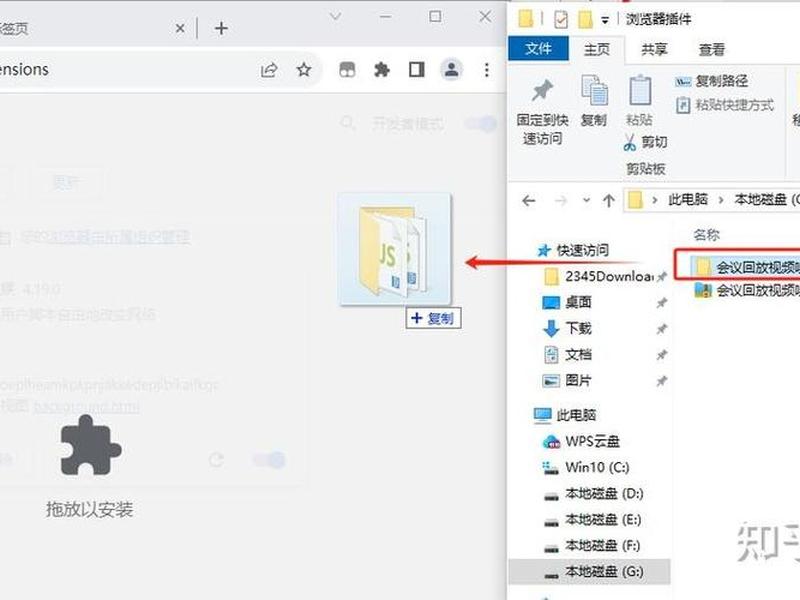Go forward in Explorer navigation
This screenshot has width=800, height=600.
[x=561, y=201]
